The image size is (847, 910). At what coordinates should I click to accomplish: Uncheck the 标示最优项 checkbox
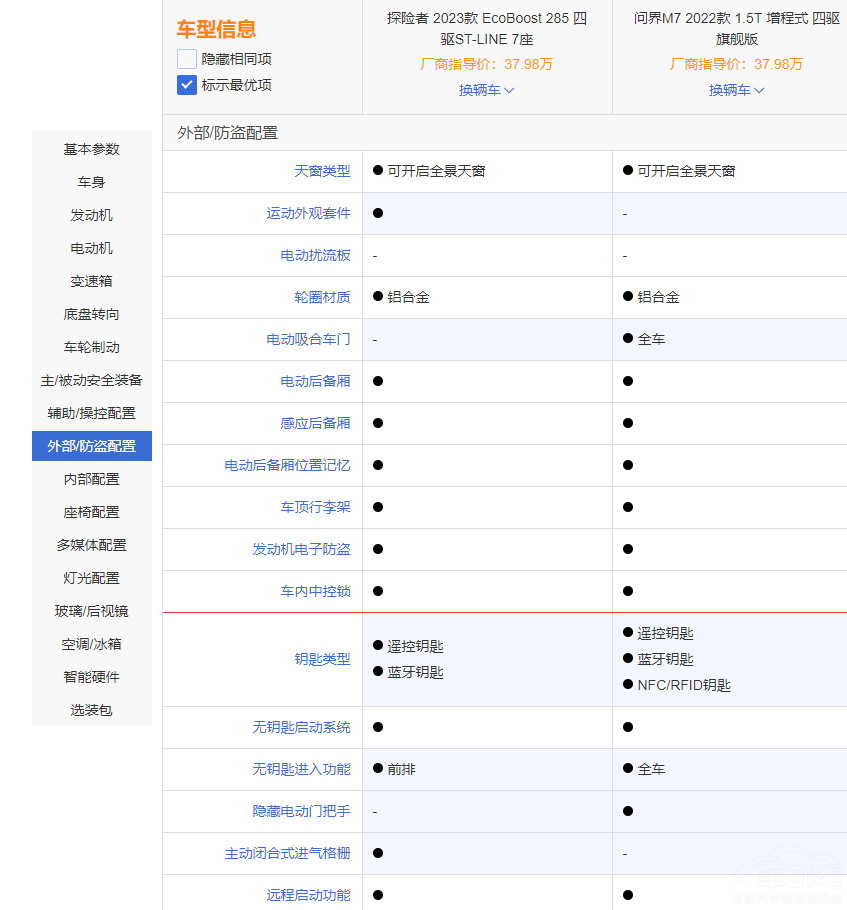point(187,85)
